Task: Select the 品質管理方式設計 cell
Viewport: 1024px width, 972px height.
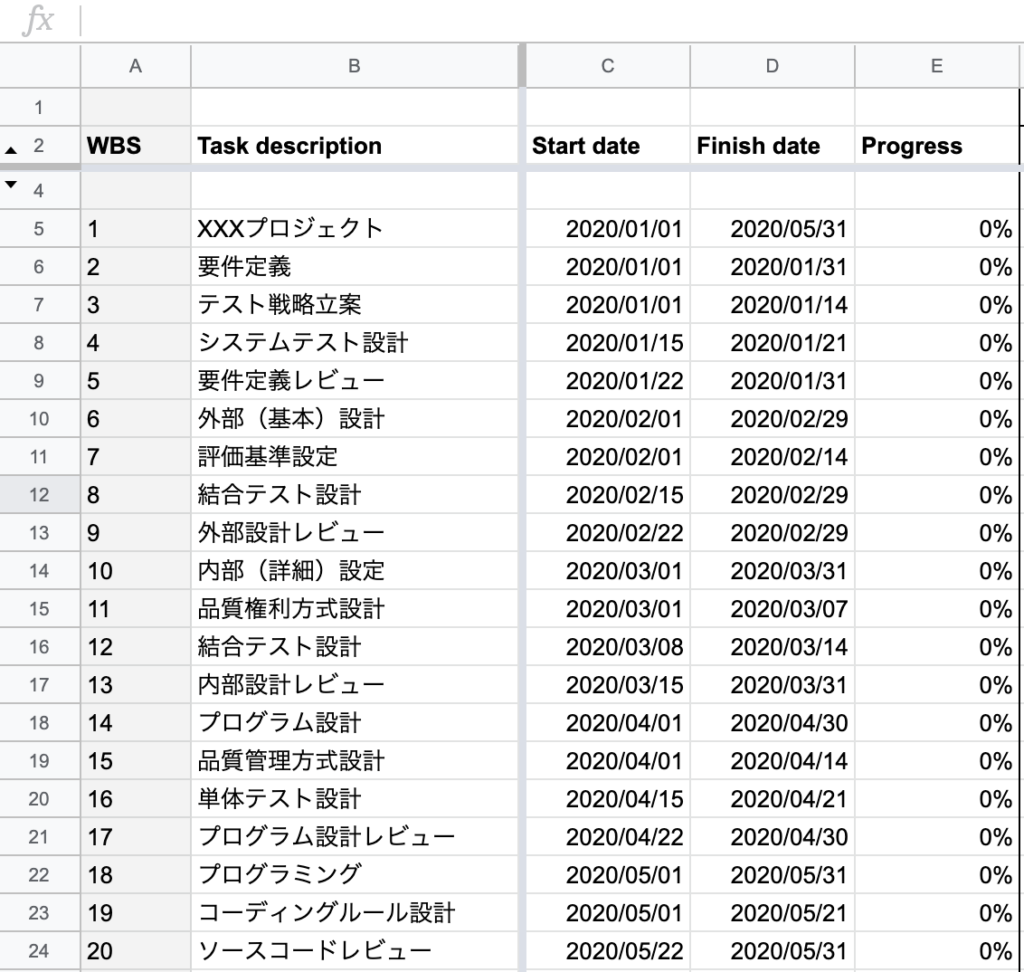Action: (354, 760)
